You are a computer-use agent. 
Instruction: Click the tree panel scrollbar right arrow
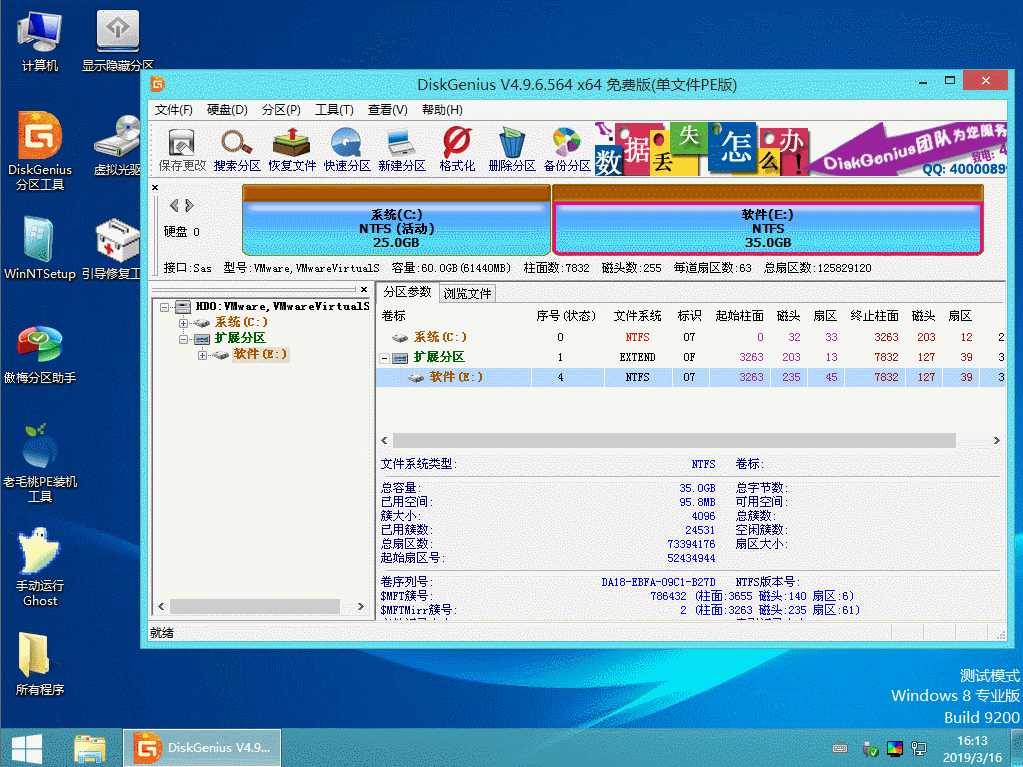click(x=360, y=607)
